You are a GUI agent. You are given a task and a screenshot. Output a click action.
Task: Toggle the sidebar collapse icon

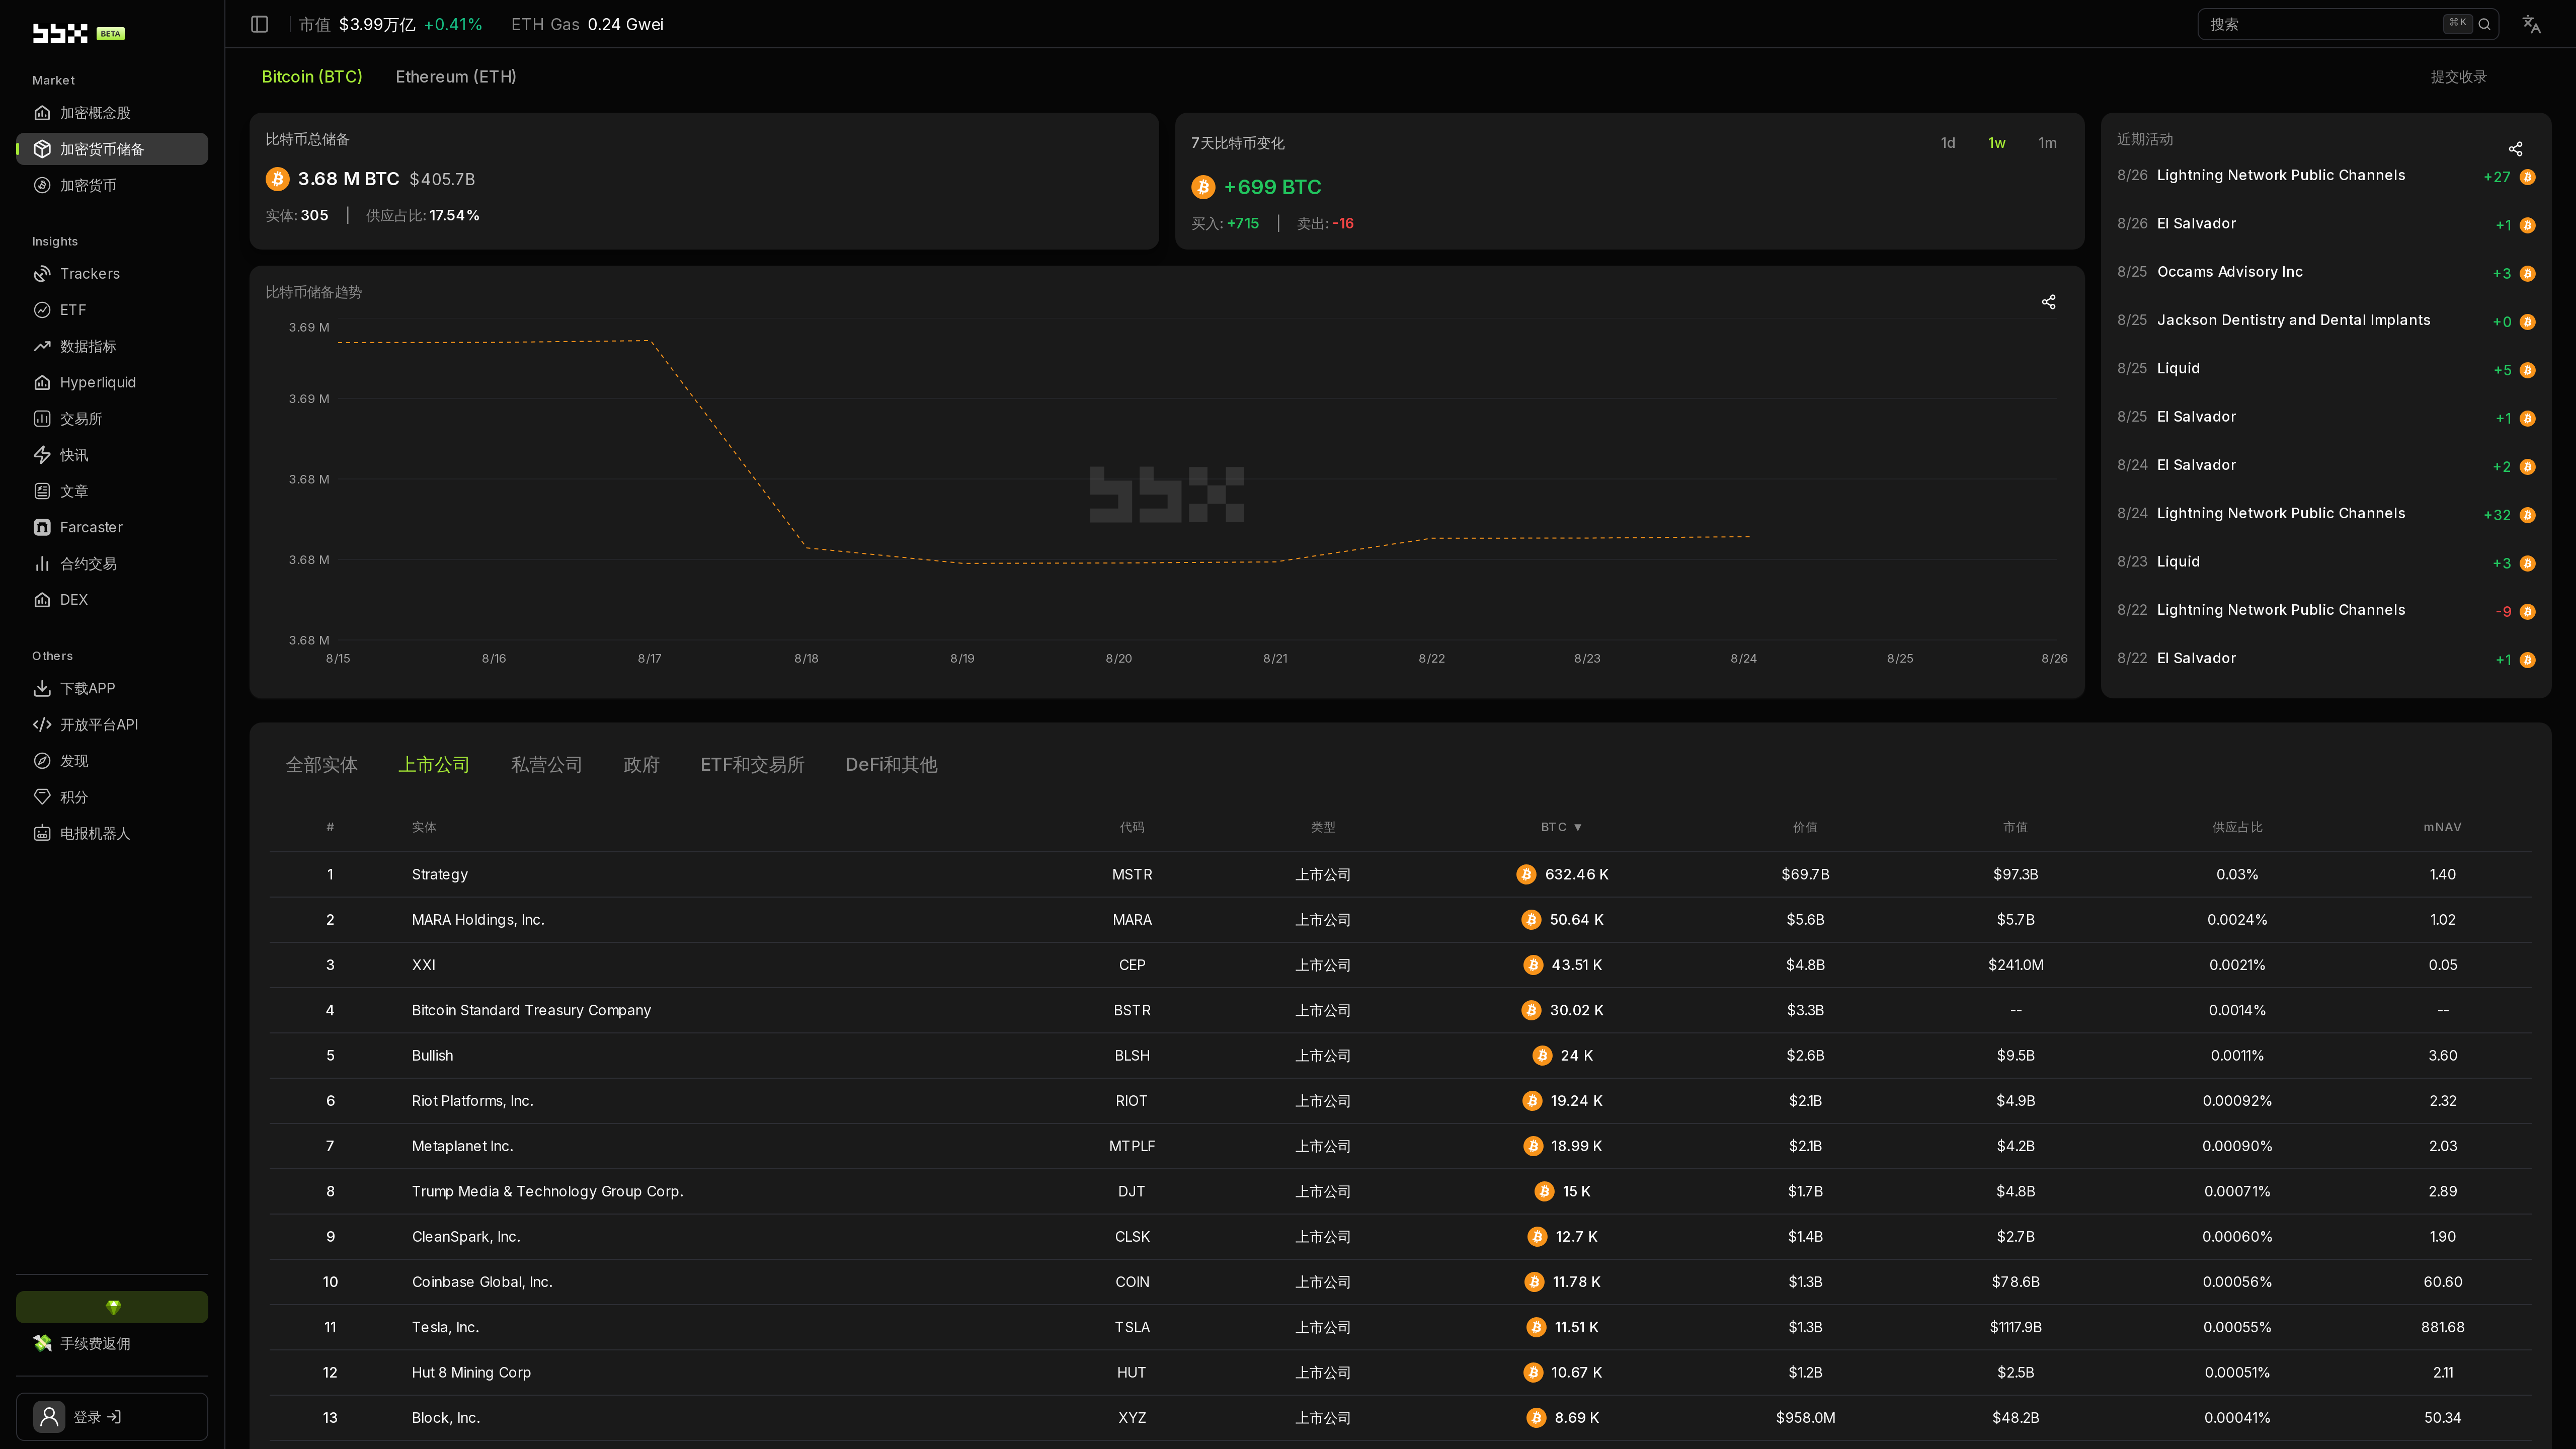[260, 24]
